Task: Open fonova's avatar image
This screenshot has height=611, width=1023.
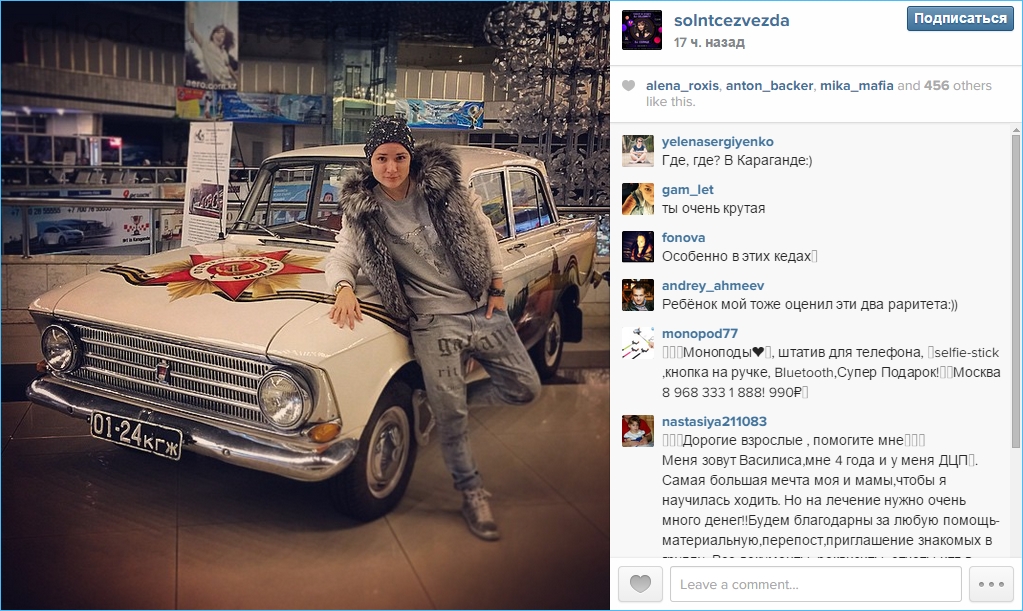Action: pos(637,247)
